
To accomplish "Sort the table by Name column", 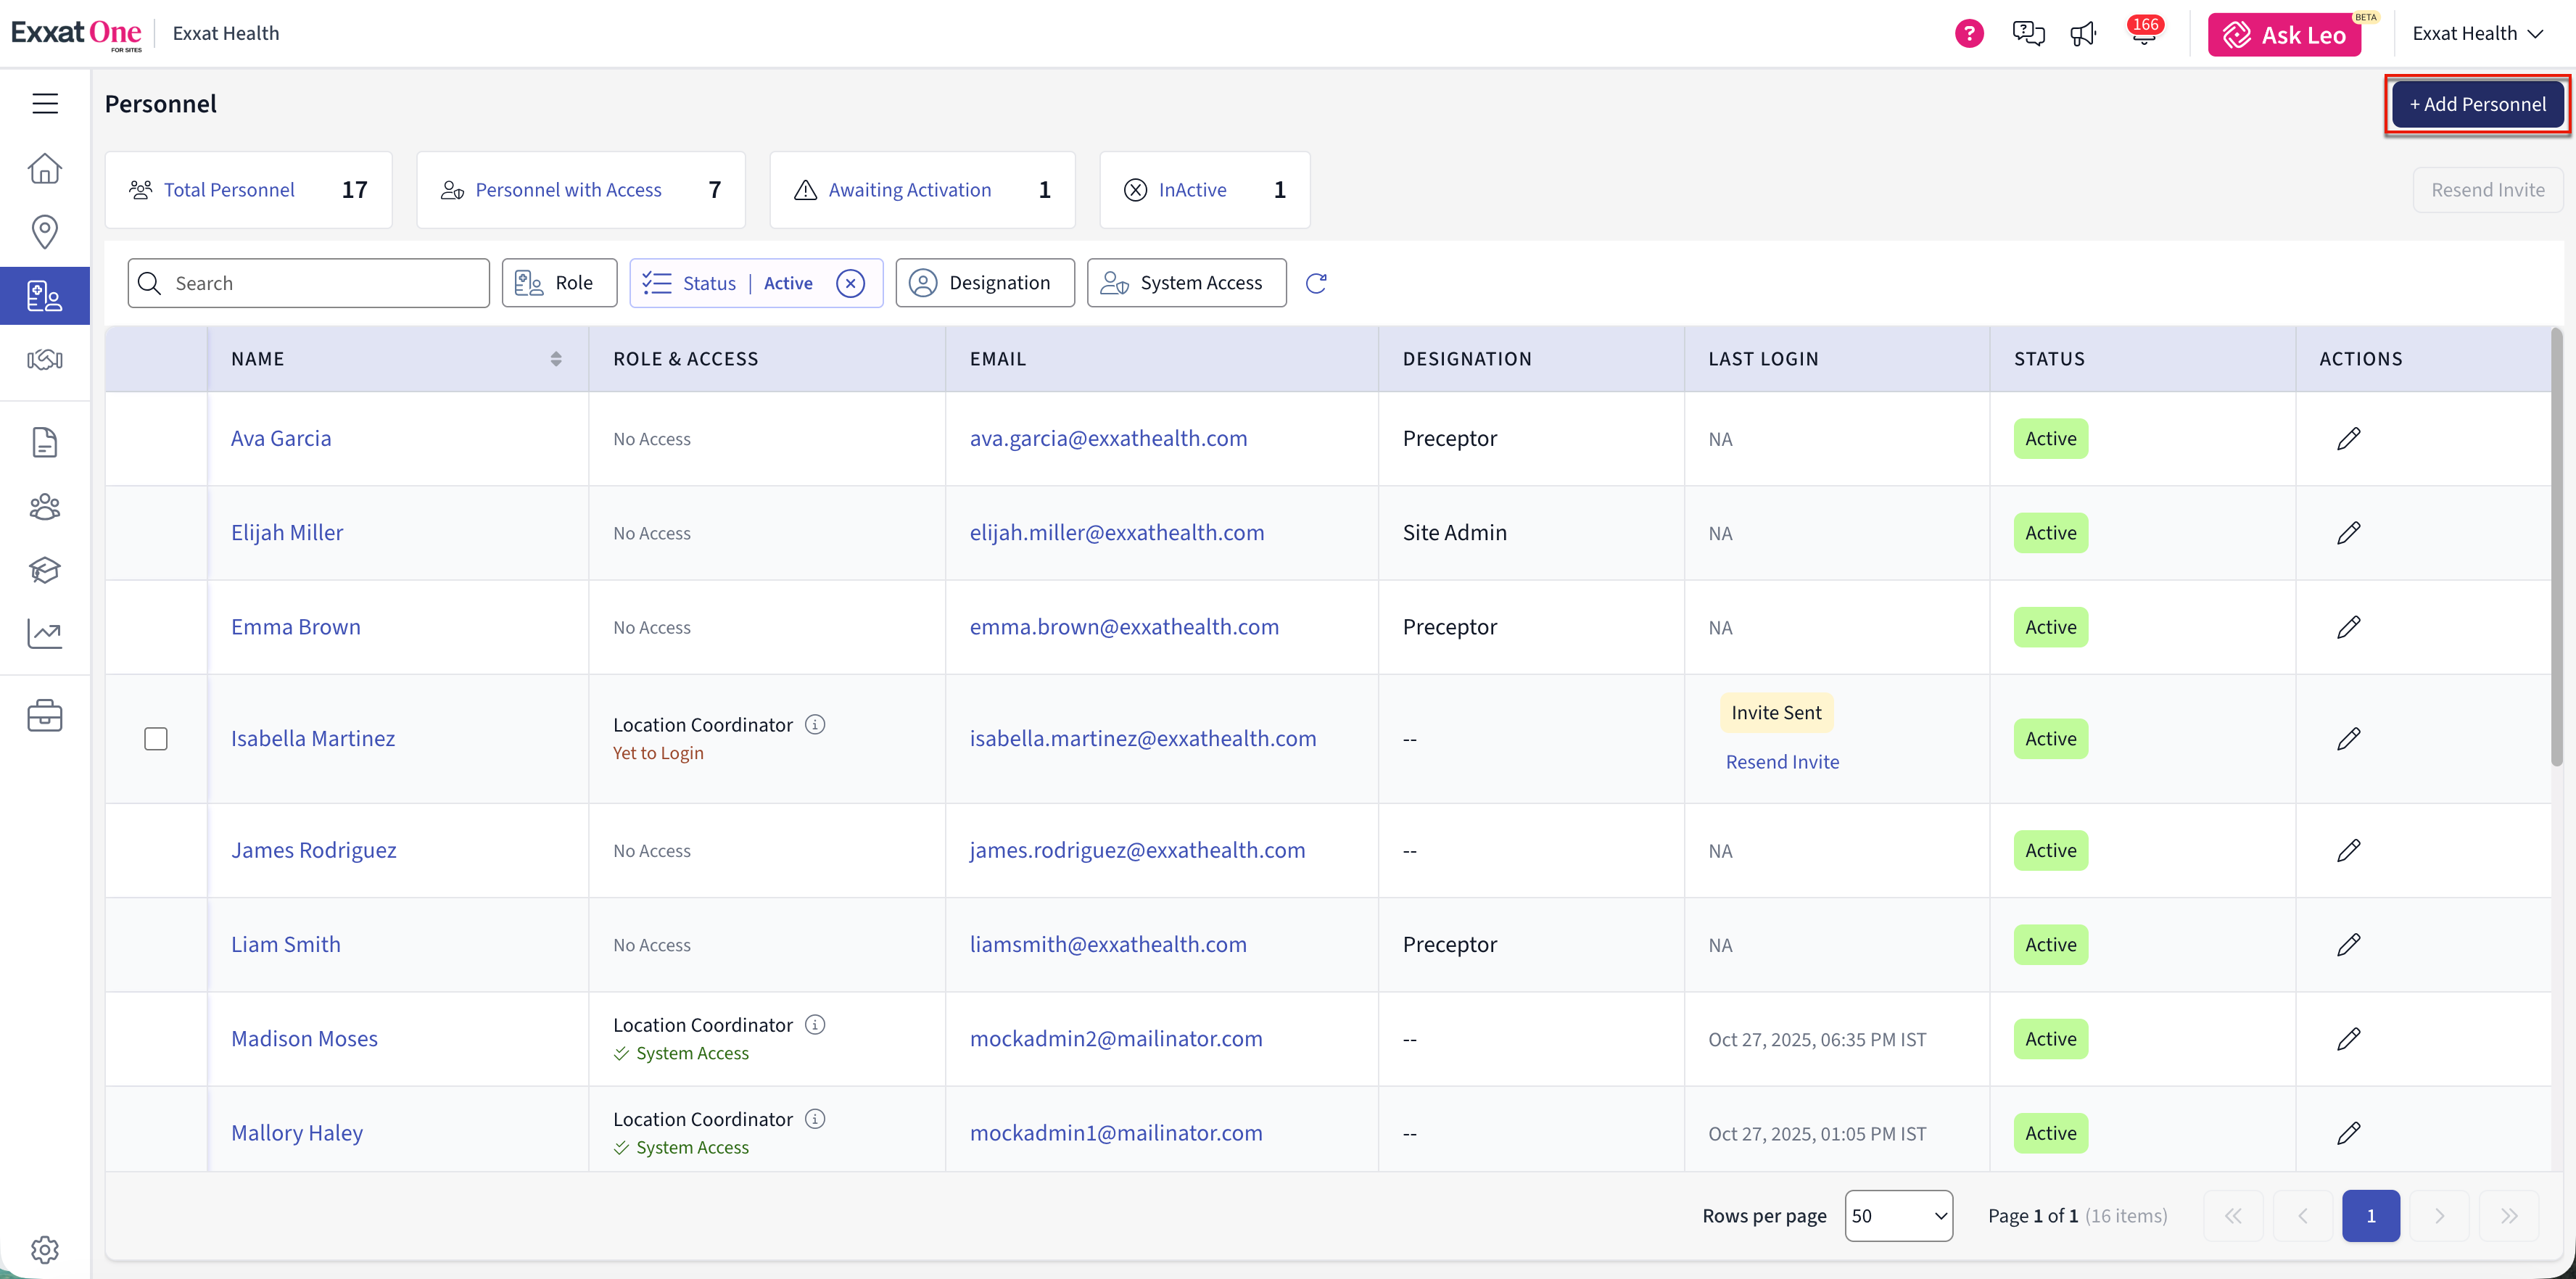I will [556, 359].
